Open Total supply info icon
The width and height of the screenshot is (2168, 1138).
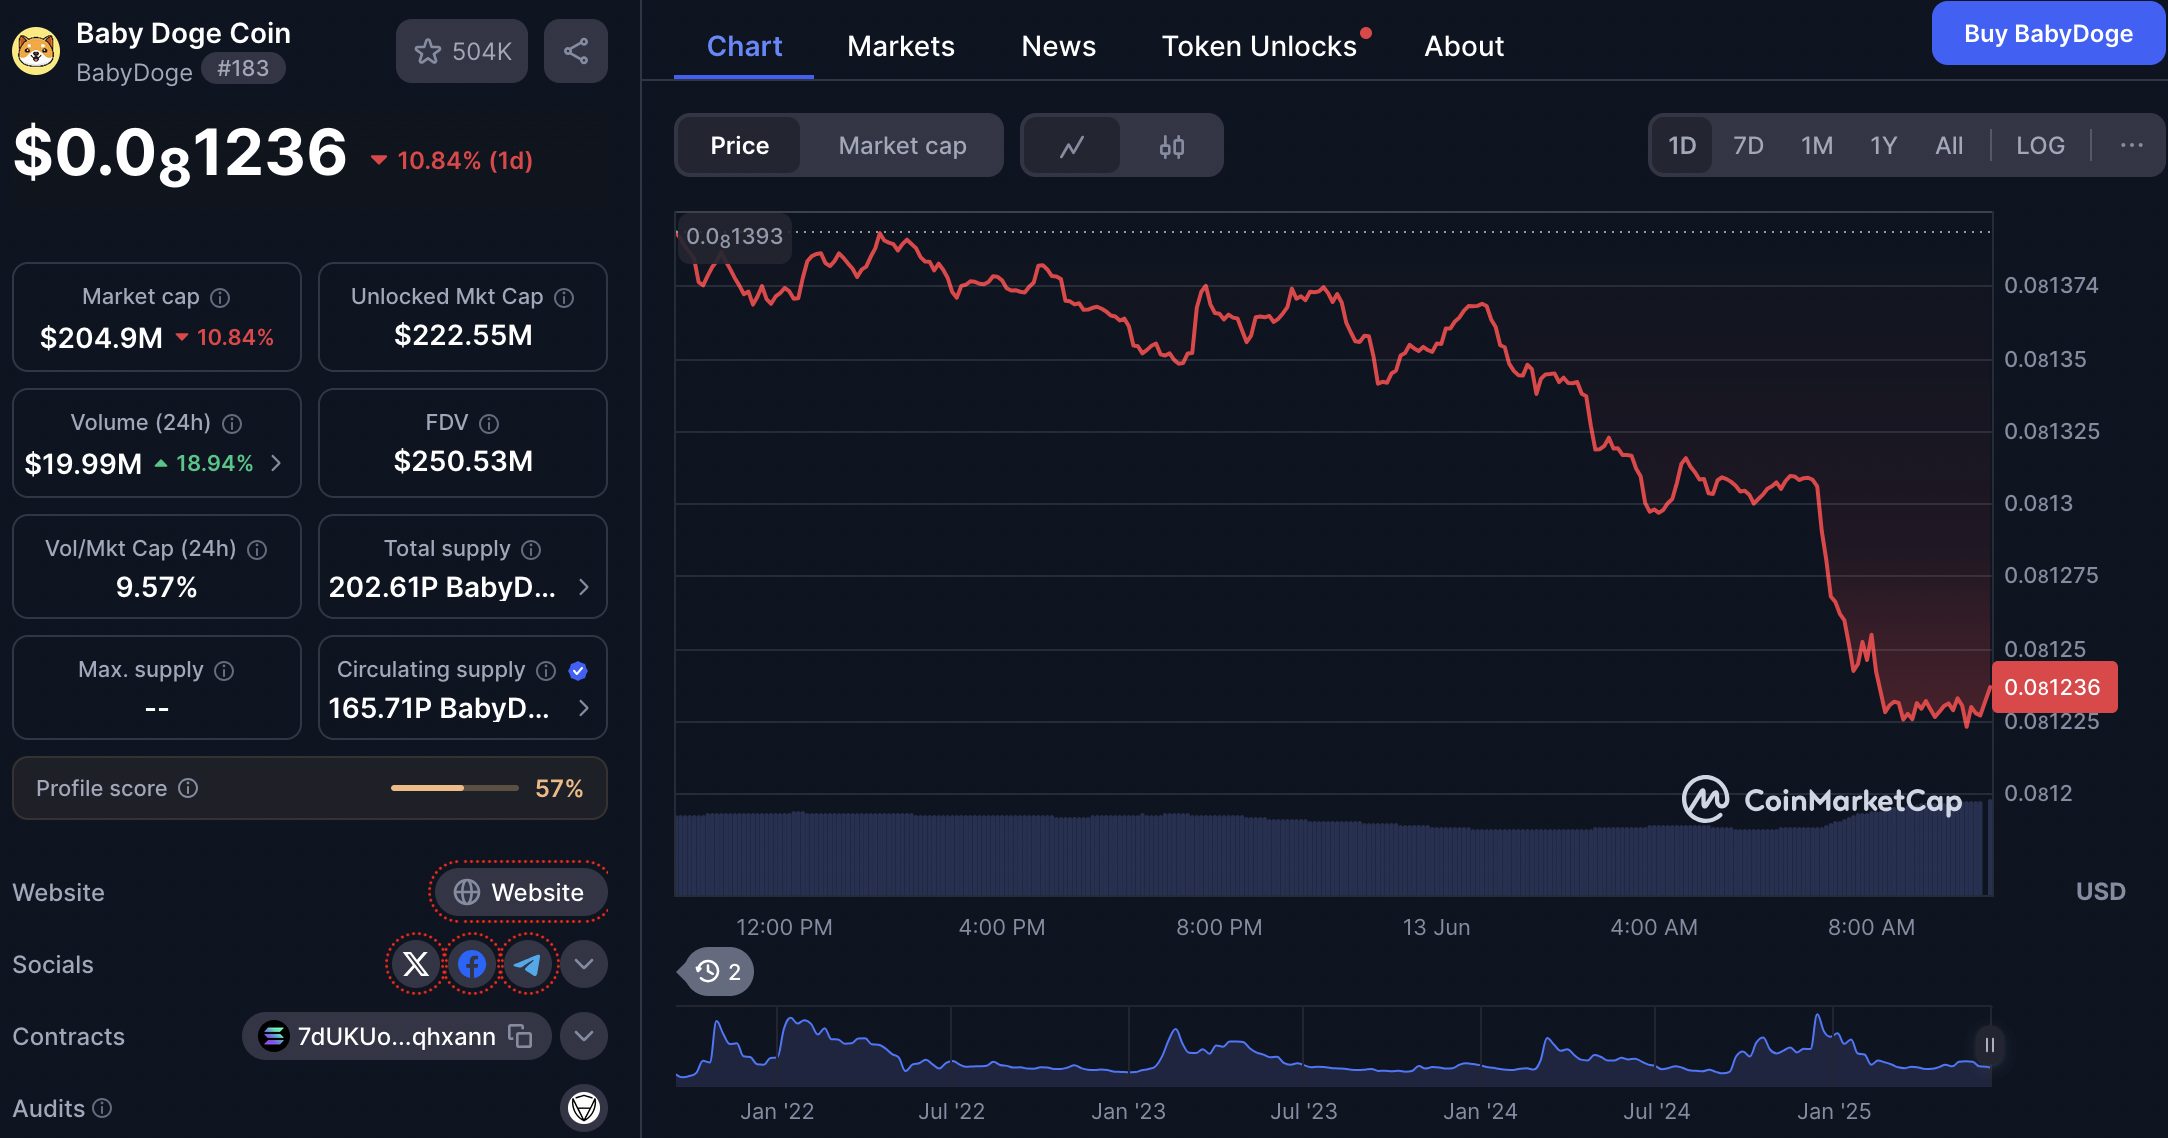click(x=531, y=550)
